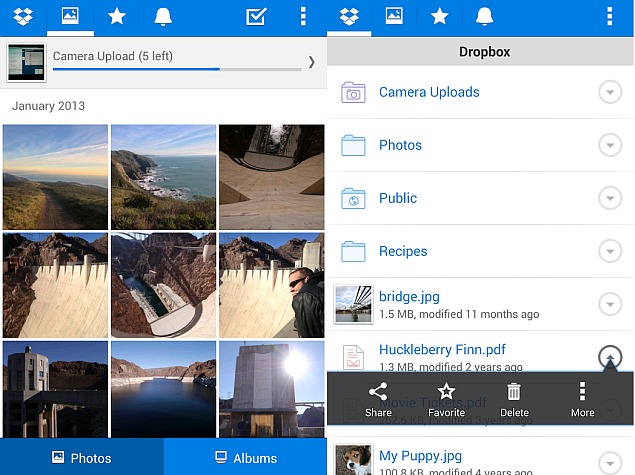The width and height of the screenshot is (635, 475).
Task: Click the Camera Upload progress bar
Action: [177, 69]
